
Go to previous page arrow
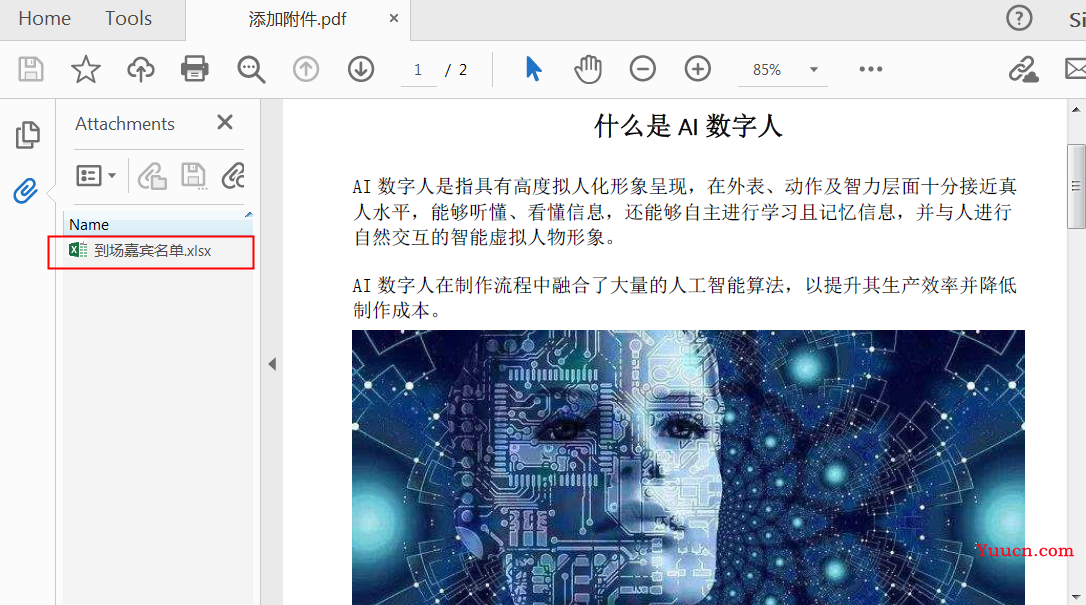click(x=305, y=69)
